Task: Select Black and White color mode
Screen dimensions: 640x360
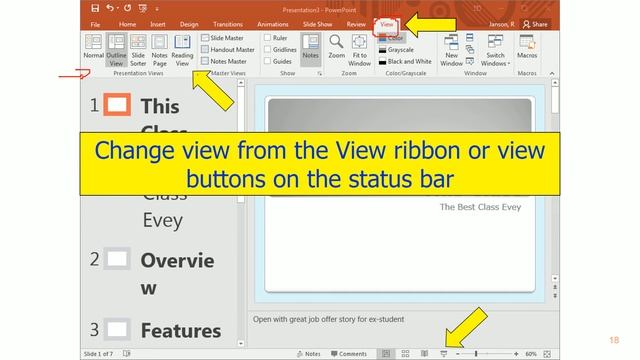Action: point(405,61)
